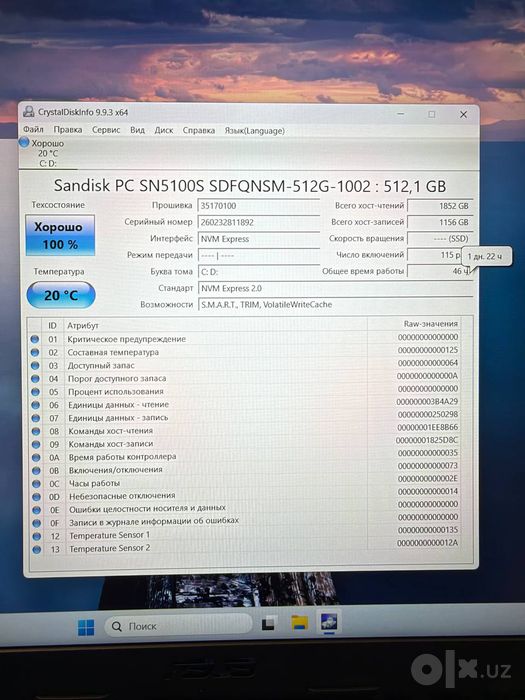This screenshot has width=525, height=700.
Task: Select the Temperature Sensor 1 attribute text
Action: tap(109, 535)
